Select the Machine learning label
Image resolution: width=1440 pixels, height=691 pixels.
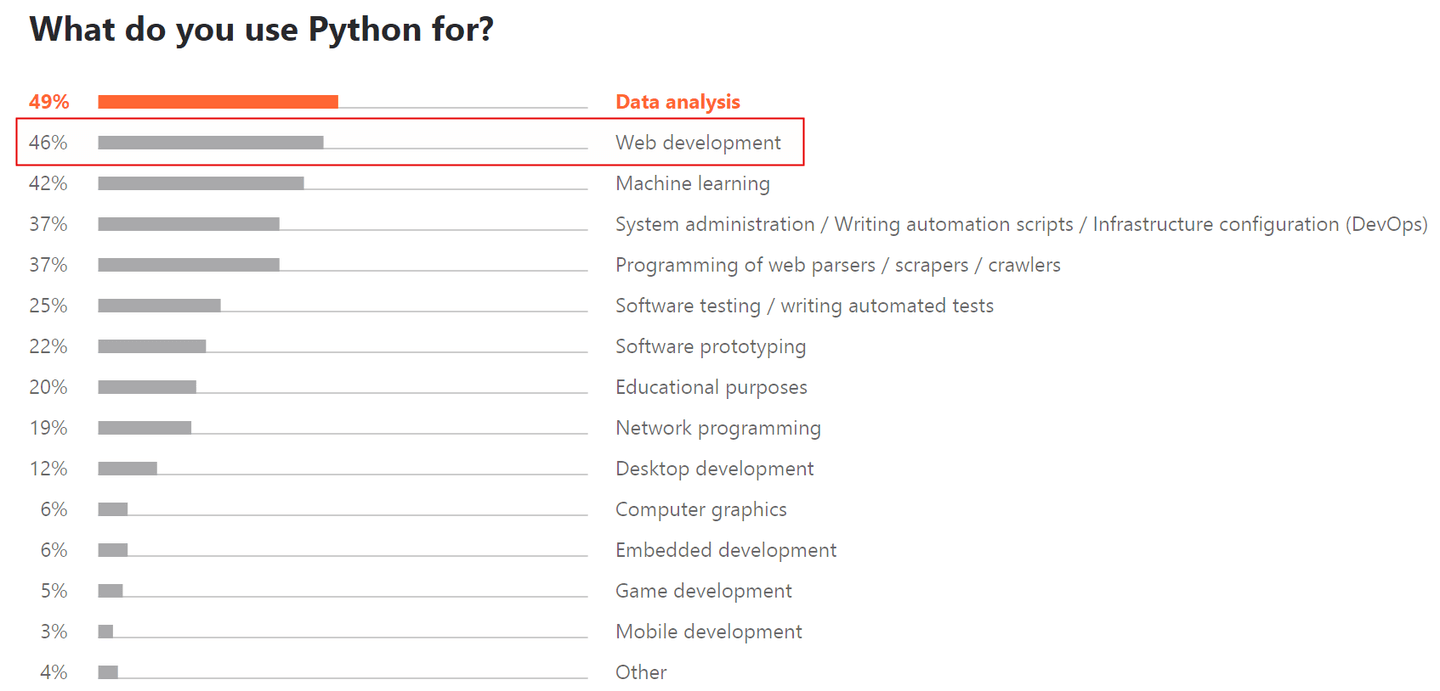[693, 184]
